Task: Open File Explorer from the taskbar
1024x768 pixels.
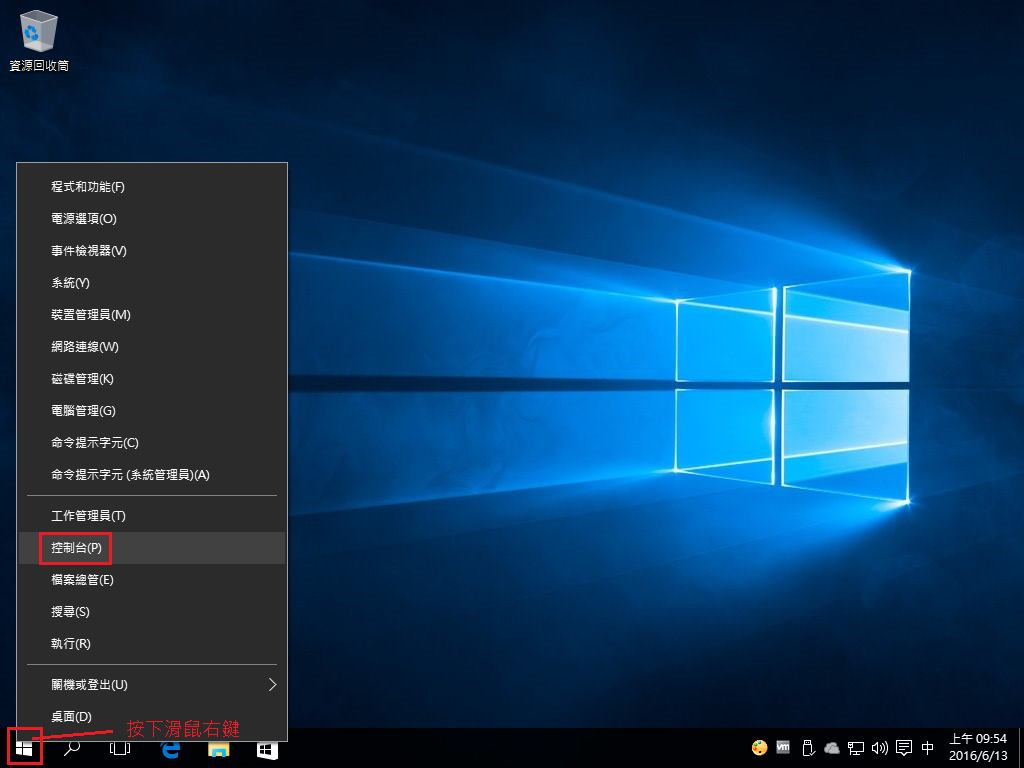Action: click(x=217, y=747)
